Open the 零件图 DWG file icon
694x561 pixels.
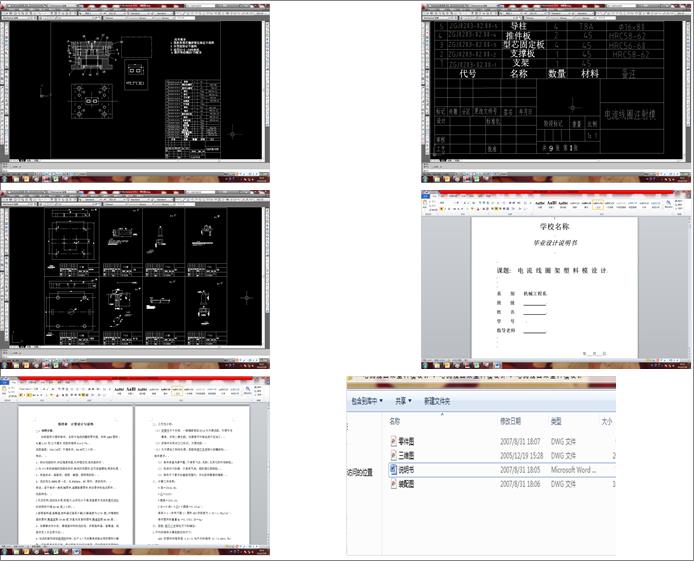point(393,441)
